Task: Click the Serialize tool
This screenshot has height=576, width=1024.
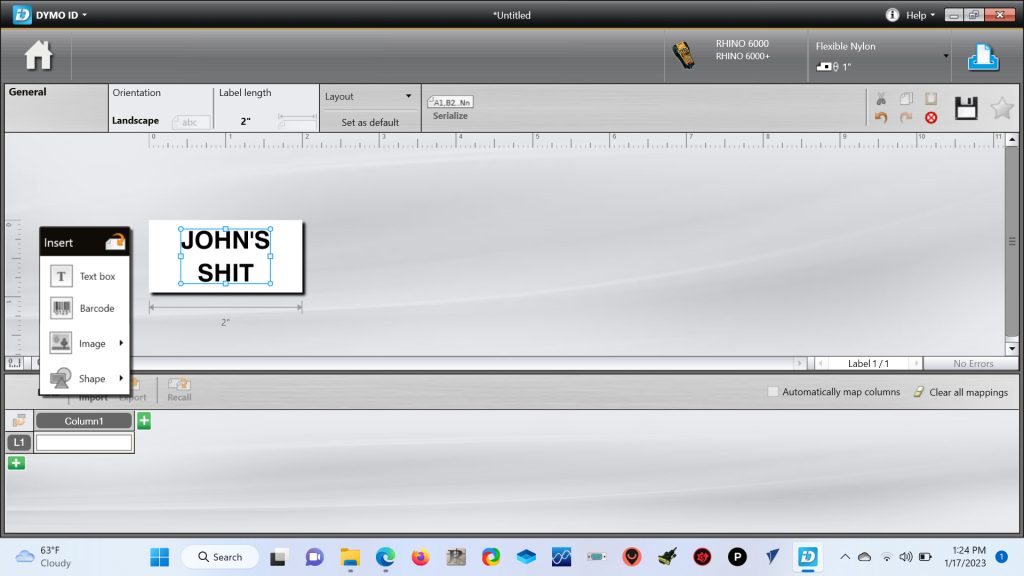Action: pos(450,108)
